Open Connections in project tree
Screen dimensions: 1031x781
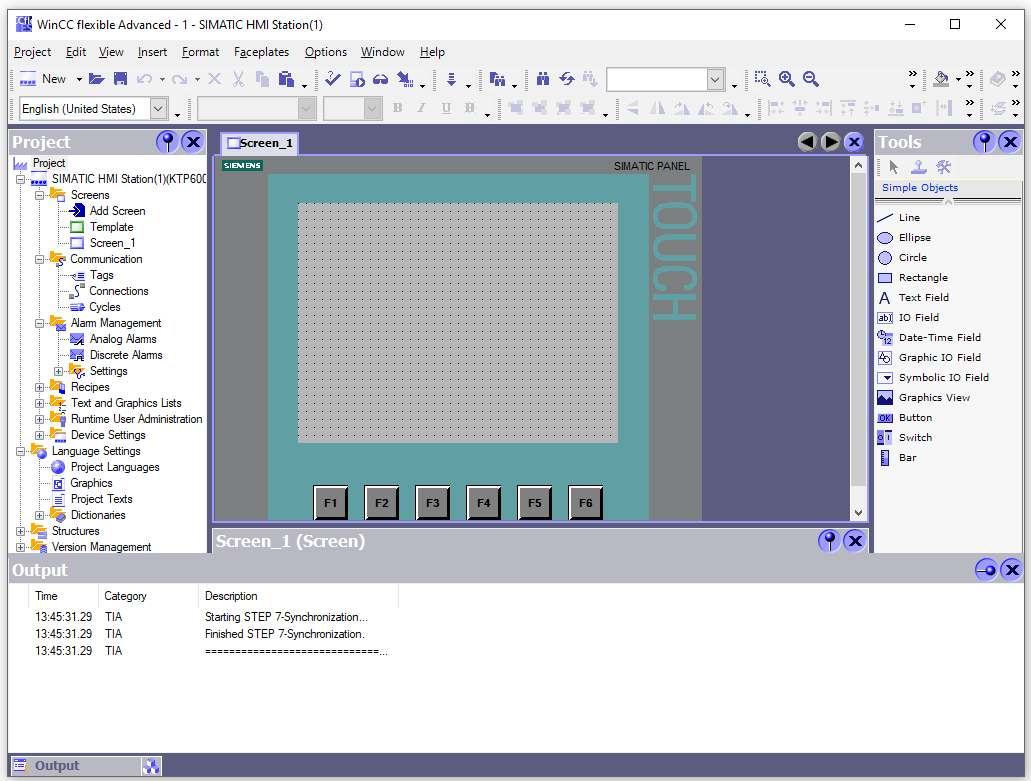click(x=118, y=291)
